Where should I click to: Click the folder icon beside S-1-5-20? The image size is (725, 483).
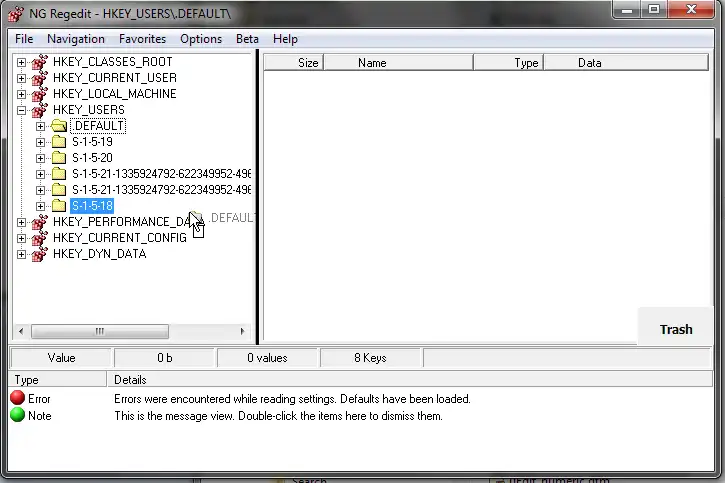tap(59, 158)
